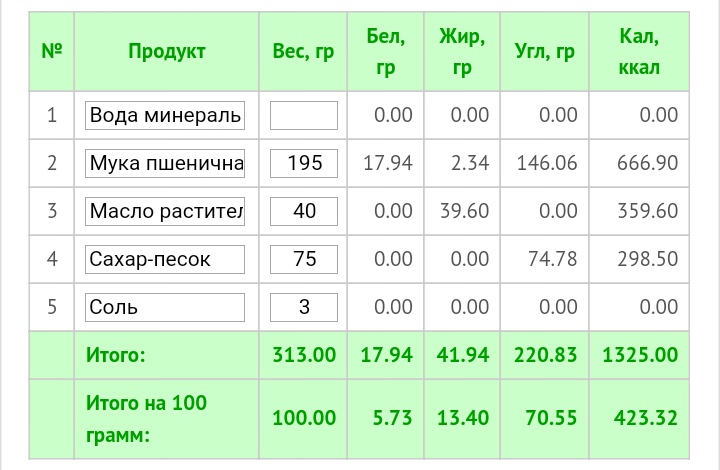
Task: Select the weight box with value 75
Action: (x=304, y=259)
